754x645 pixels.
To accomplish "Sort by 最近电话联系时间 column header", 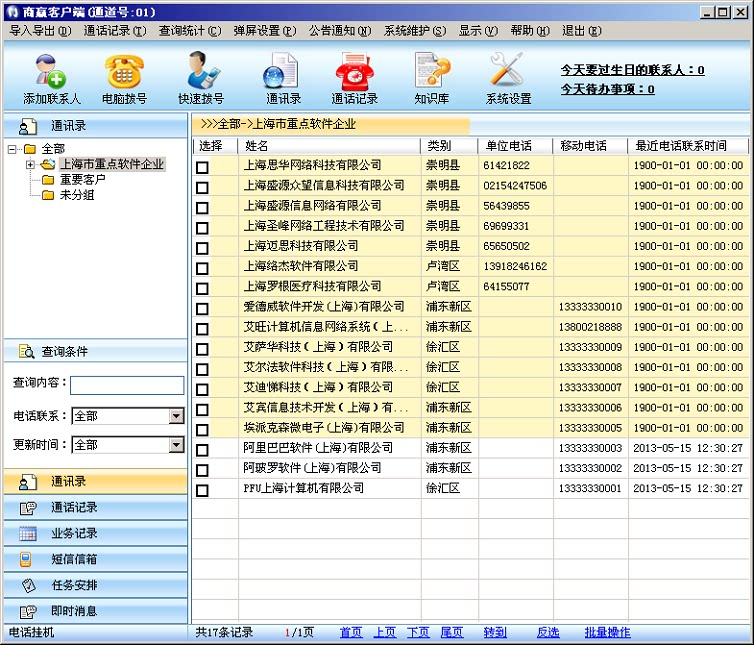I will [x=688, y=146].
